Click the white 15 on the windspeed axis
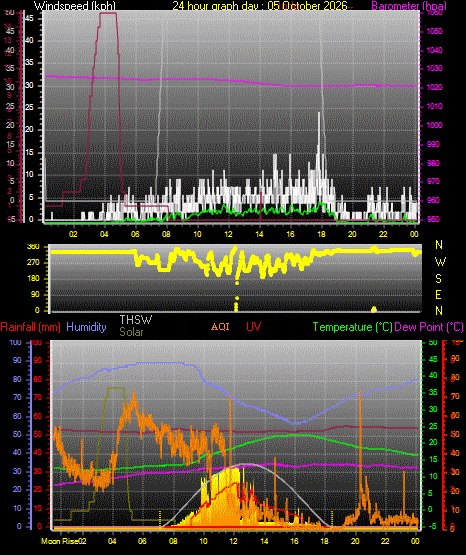Image resolution: width=466 pixels, height=555 pixels. click(x=29, y=153)
